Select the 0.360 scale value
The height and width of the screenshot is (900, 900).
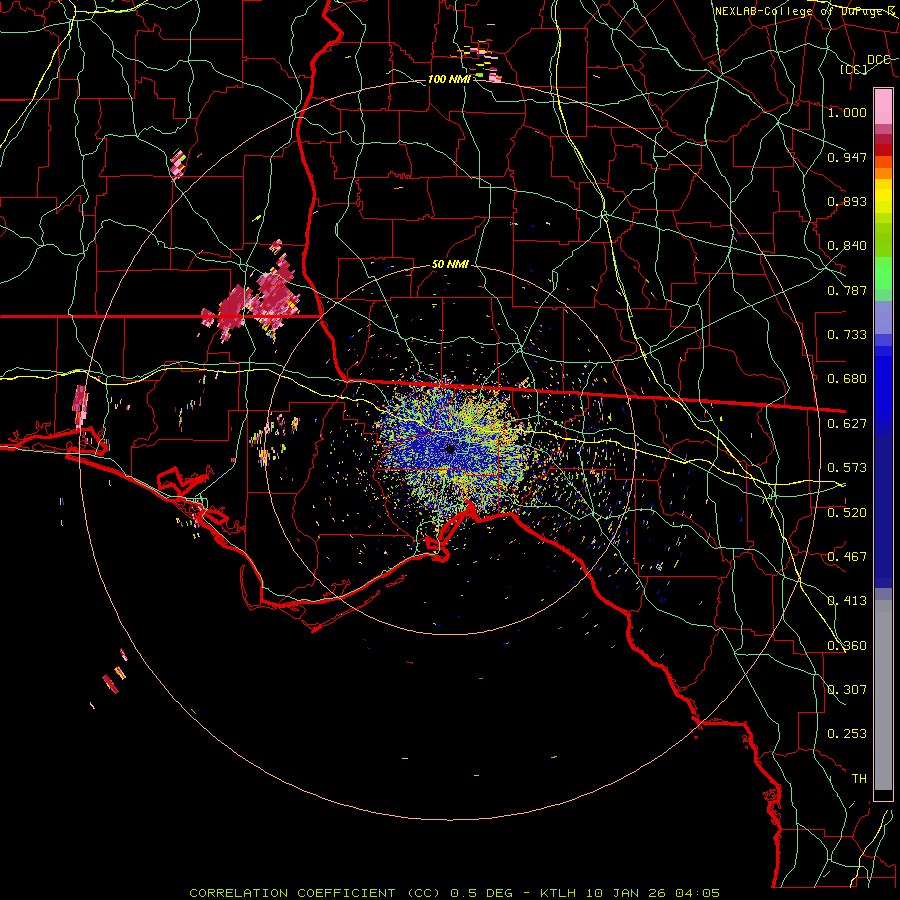847,646
